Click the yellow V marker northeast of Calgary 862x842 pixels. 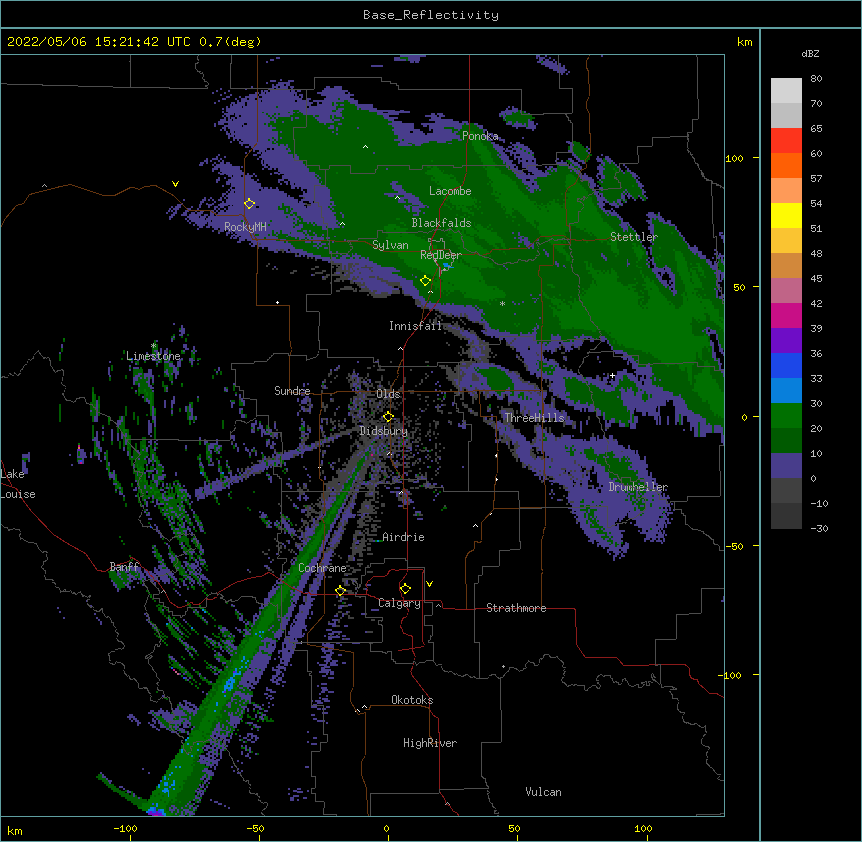pyautogui.click(x=429, y=584)
